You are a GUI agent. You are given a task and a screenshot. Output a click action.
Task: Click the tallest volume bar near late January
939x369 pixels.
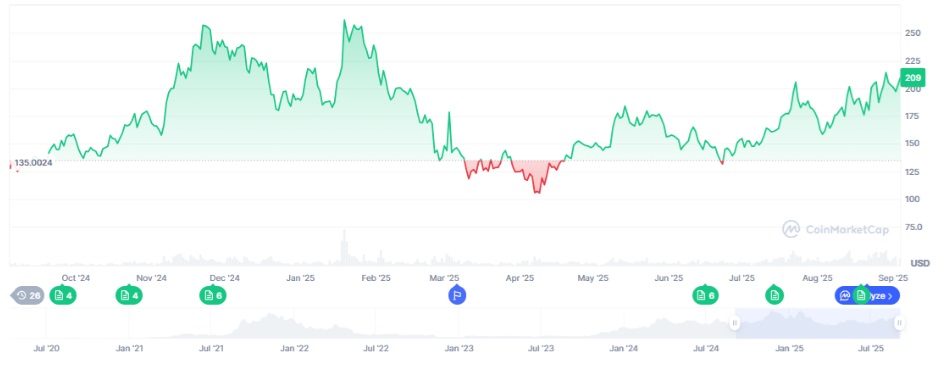click(x=344, y=247)
